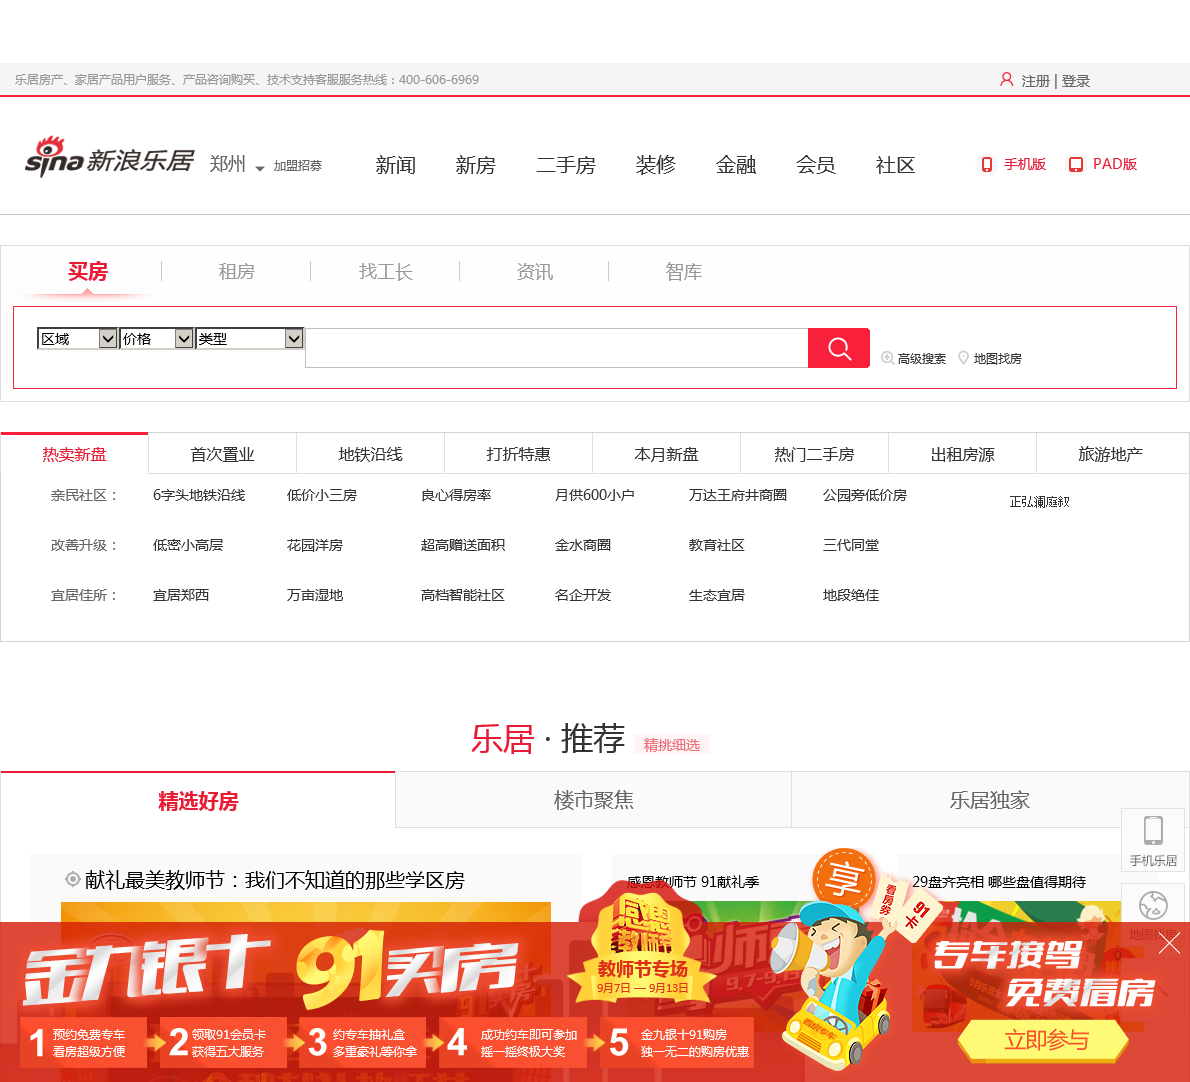Go to 金融 in main navigation
This screenshot has width=1190, height=1082.
pyautogui.click(x=736, y=165)
